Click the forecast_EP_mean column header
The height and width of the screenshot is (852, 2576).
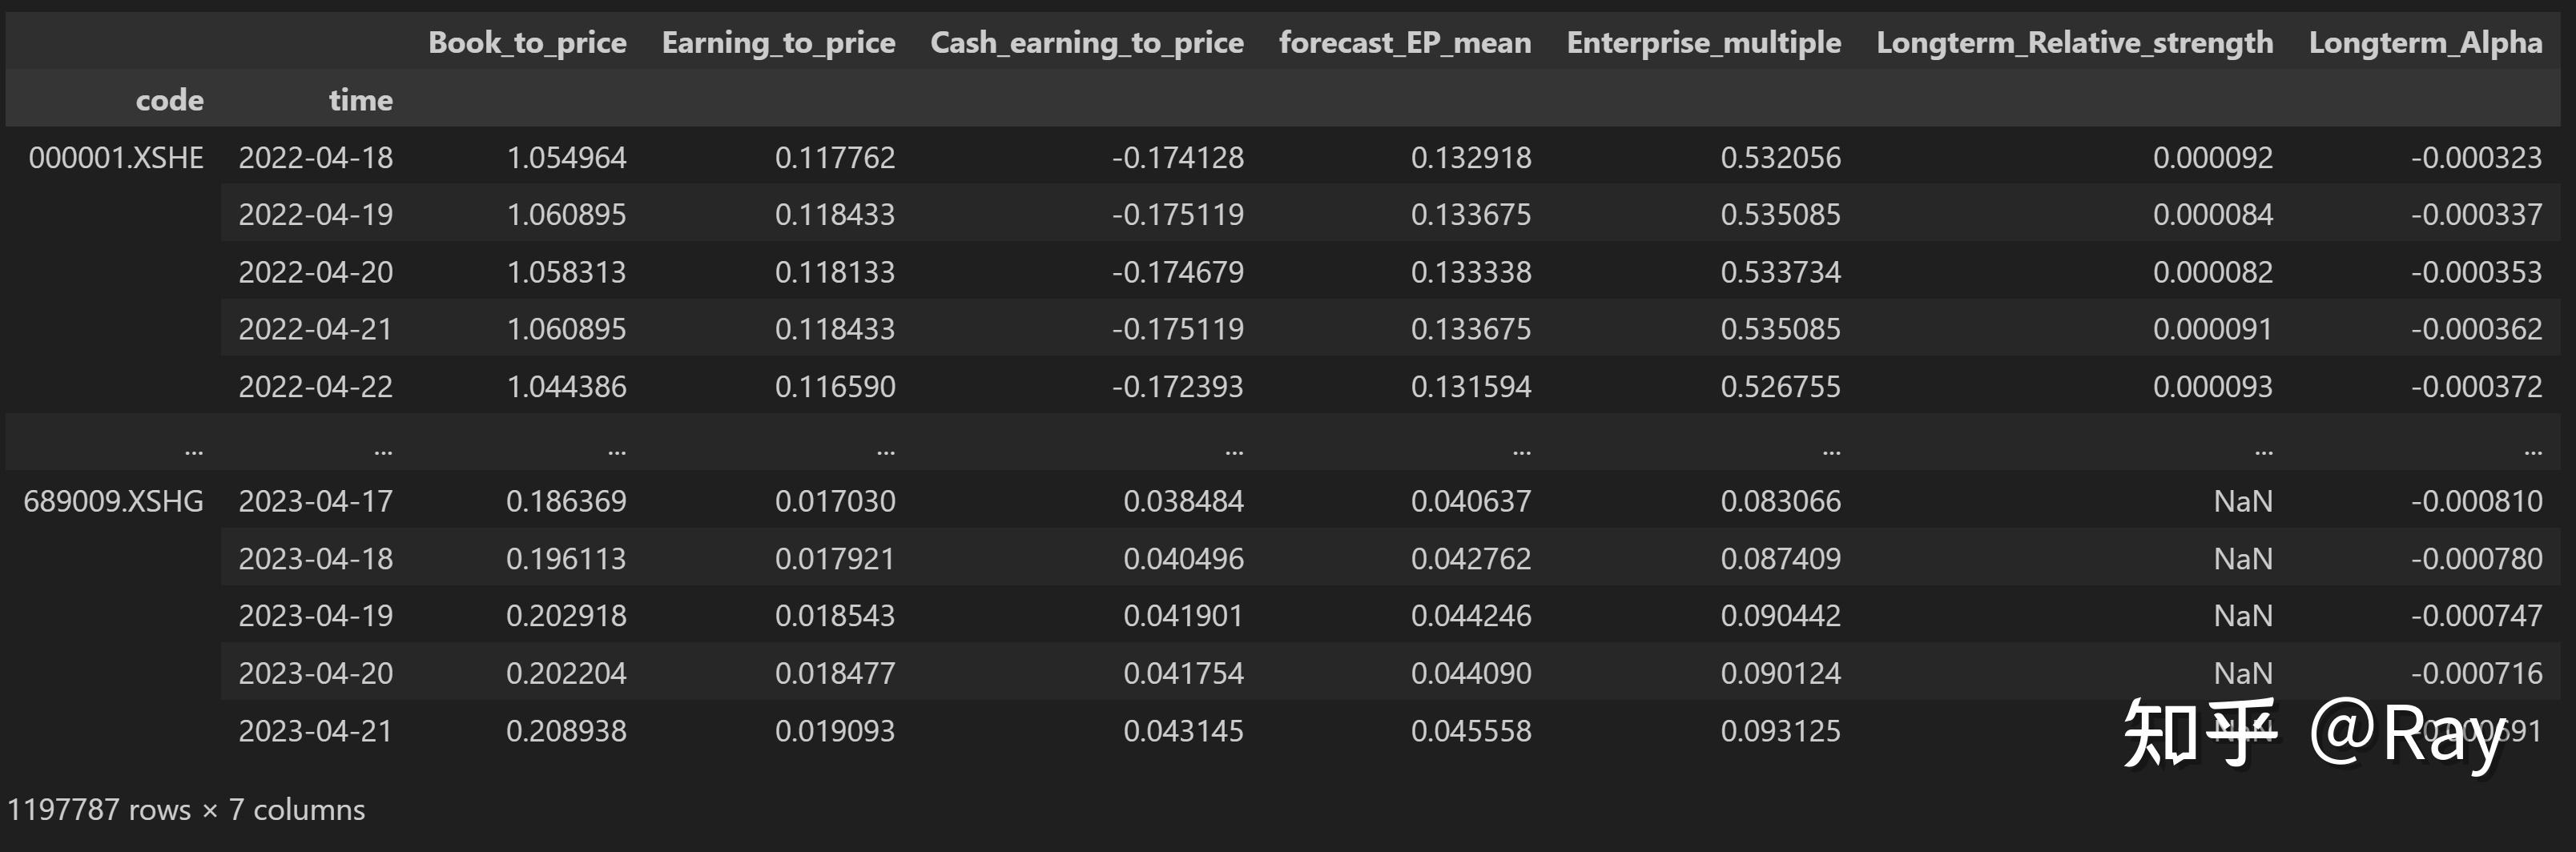pos(1404,42)
